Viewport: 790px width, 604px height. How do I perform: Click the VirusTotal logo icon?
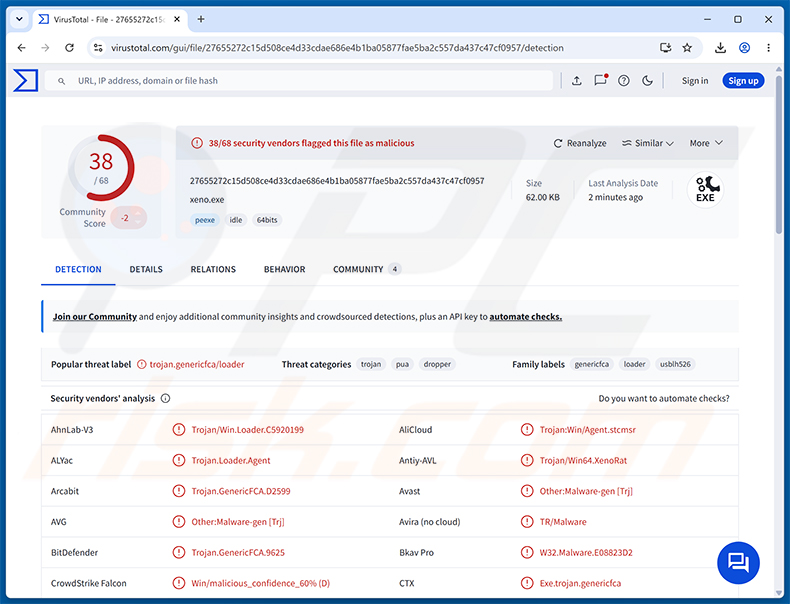pyautogui.click(x=26, y=81)
